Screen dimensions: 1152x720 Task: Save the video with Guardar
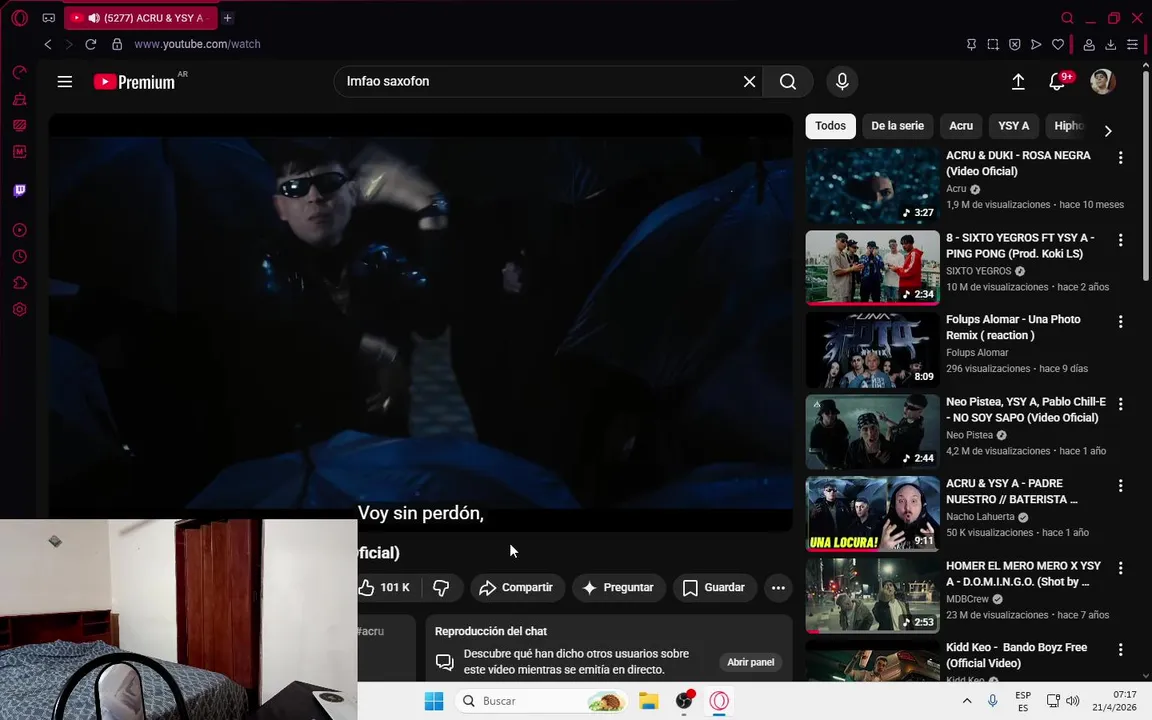tap(714, 588)
